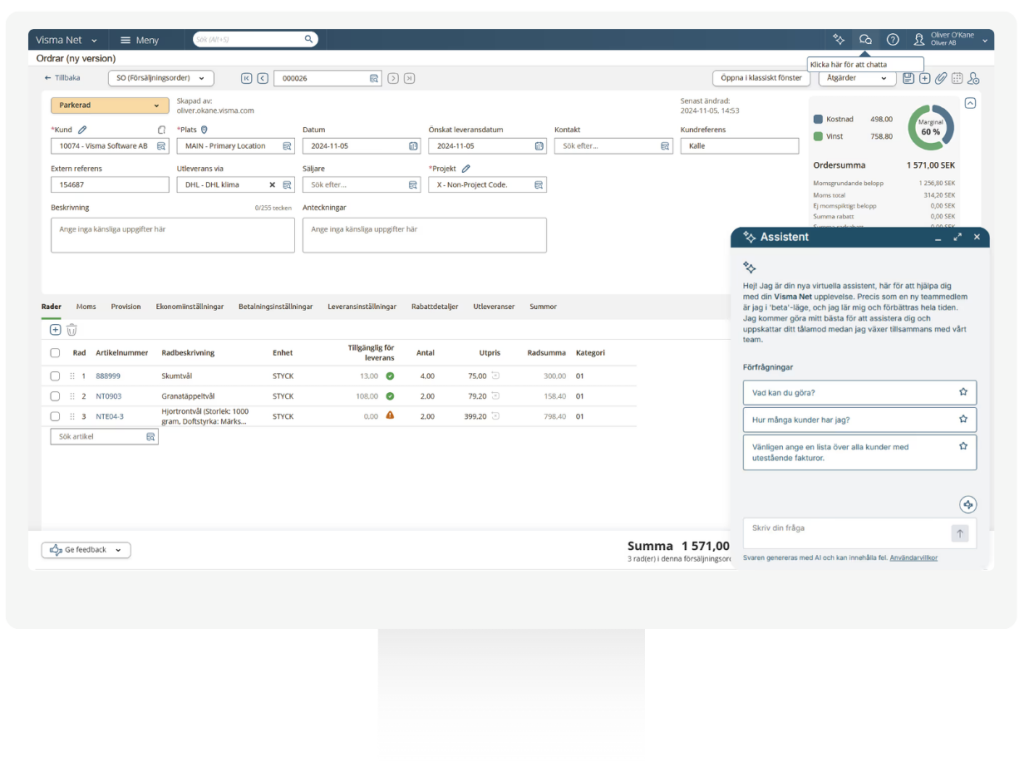Click the pencil edit icon next to Kund

coord(83,129)
